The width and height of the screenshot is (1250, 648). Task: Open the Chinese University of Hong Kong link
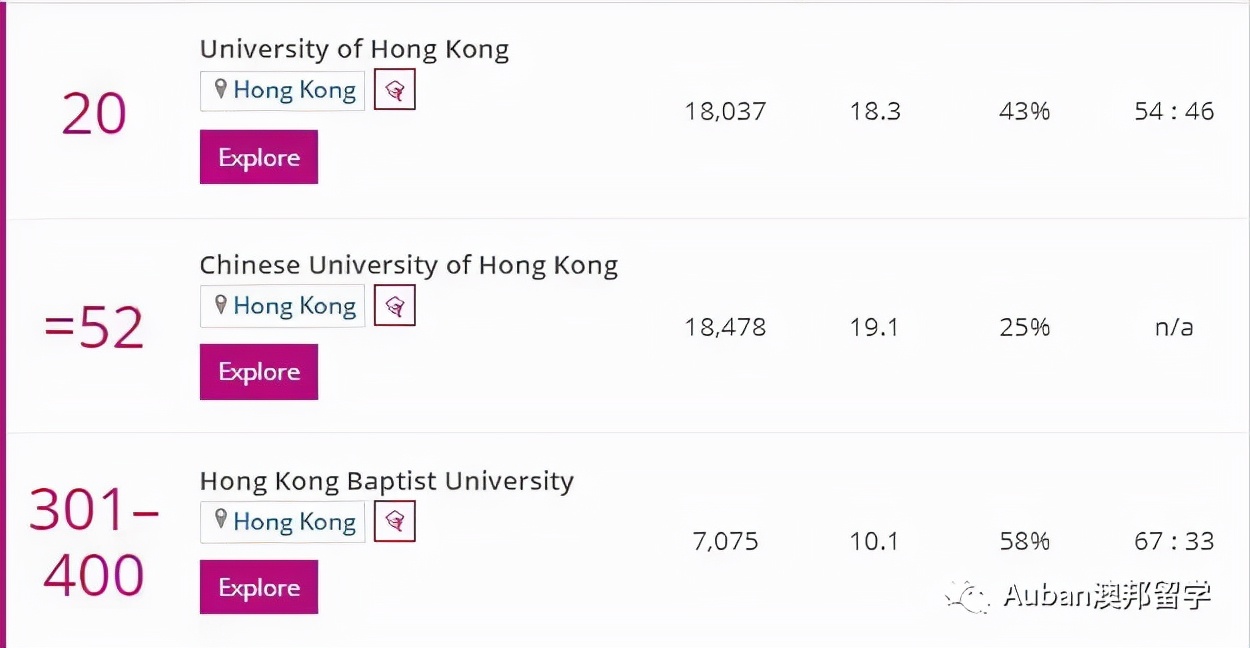[409, 264]
